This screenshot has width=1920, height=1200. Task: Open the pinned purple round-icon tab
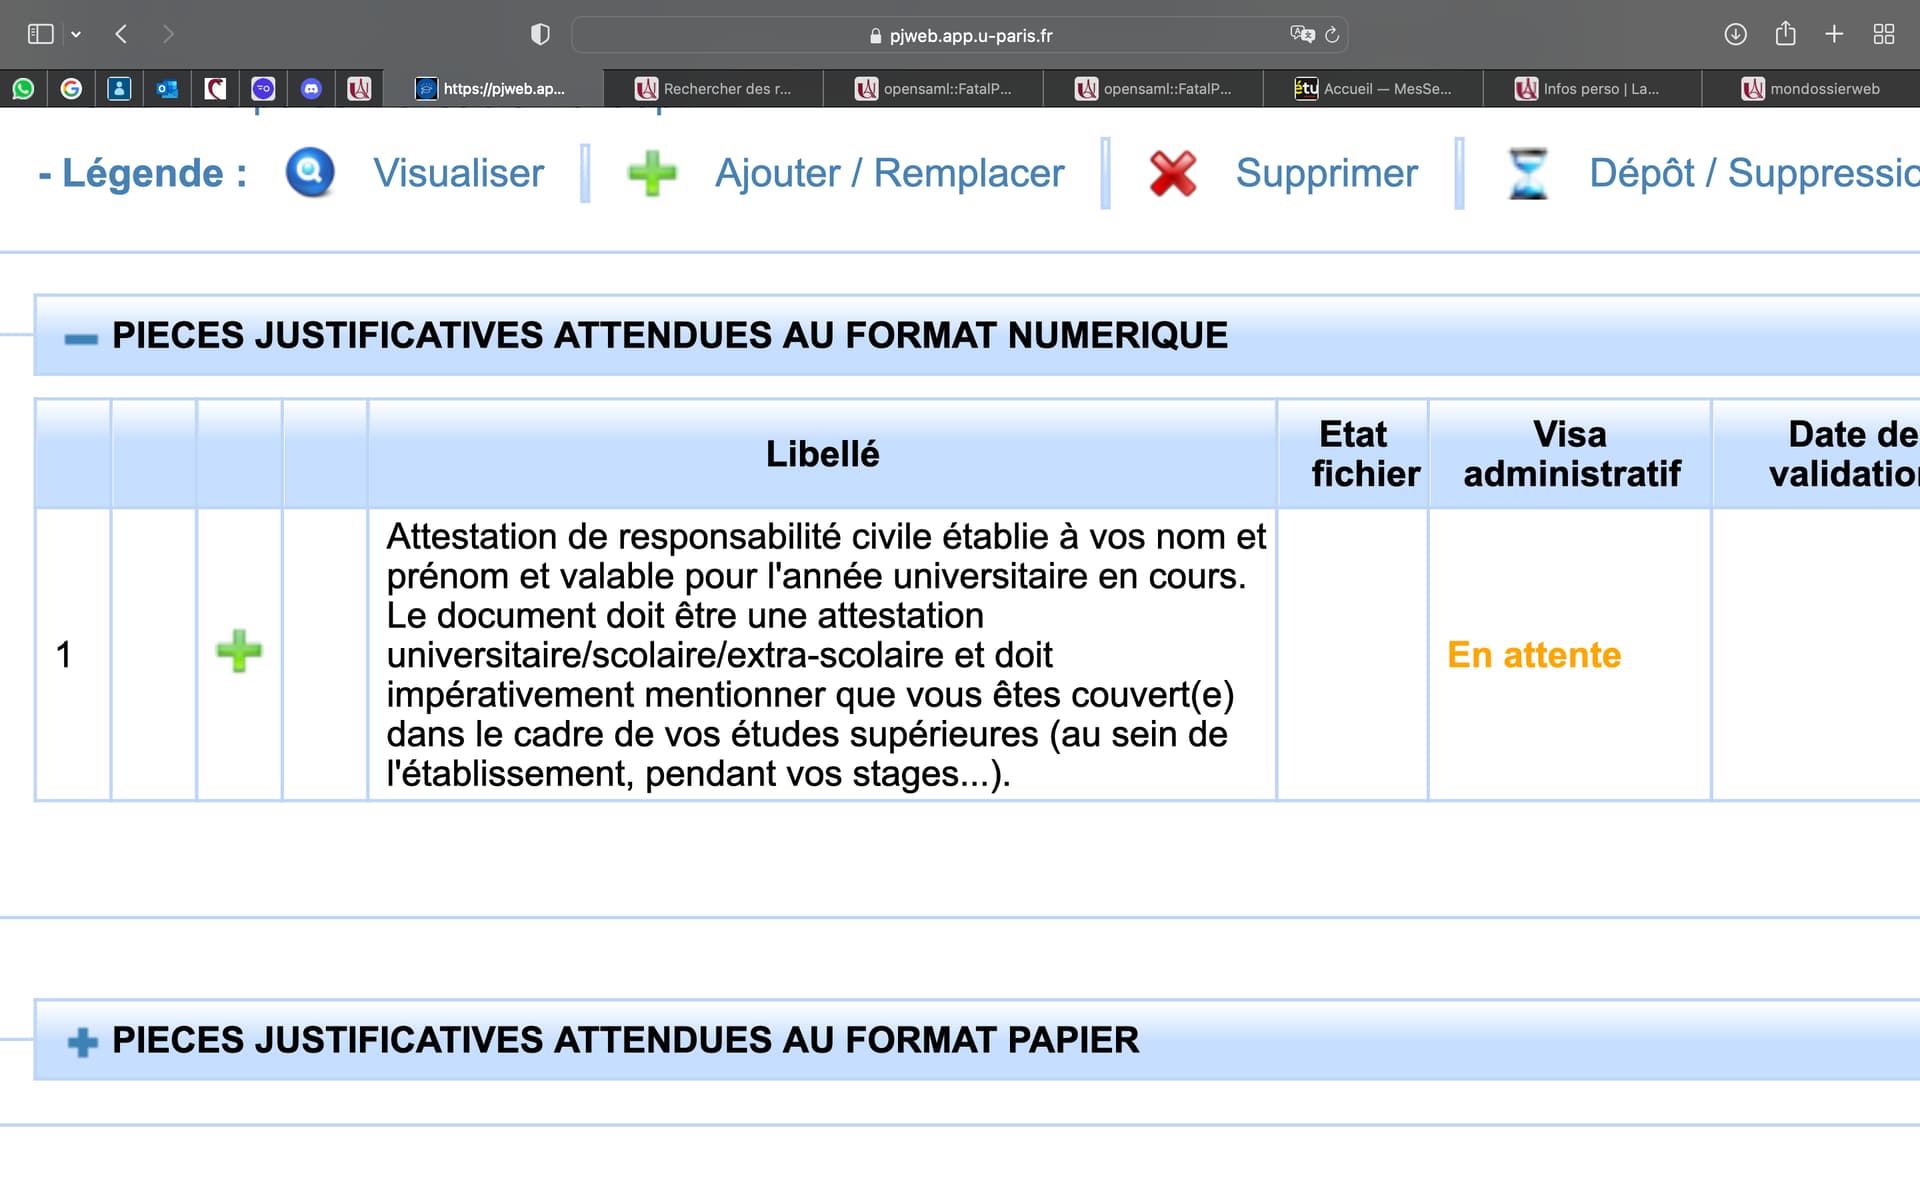[263, 89]
